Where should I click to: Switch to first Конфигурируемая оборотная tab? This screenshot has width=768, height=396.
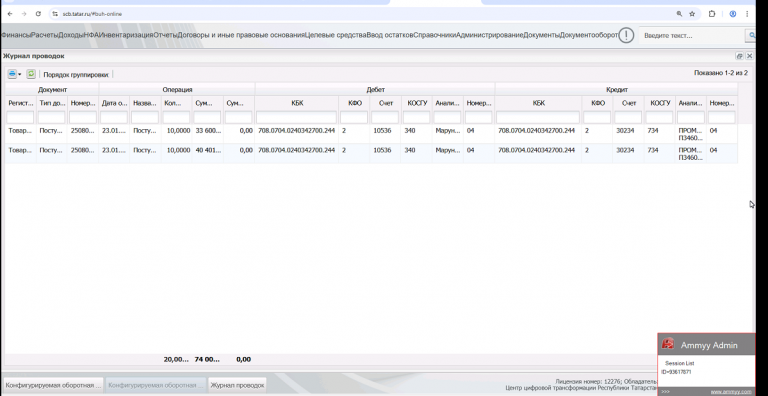coord(53,385)
